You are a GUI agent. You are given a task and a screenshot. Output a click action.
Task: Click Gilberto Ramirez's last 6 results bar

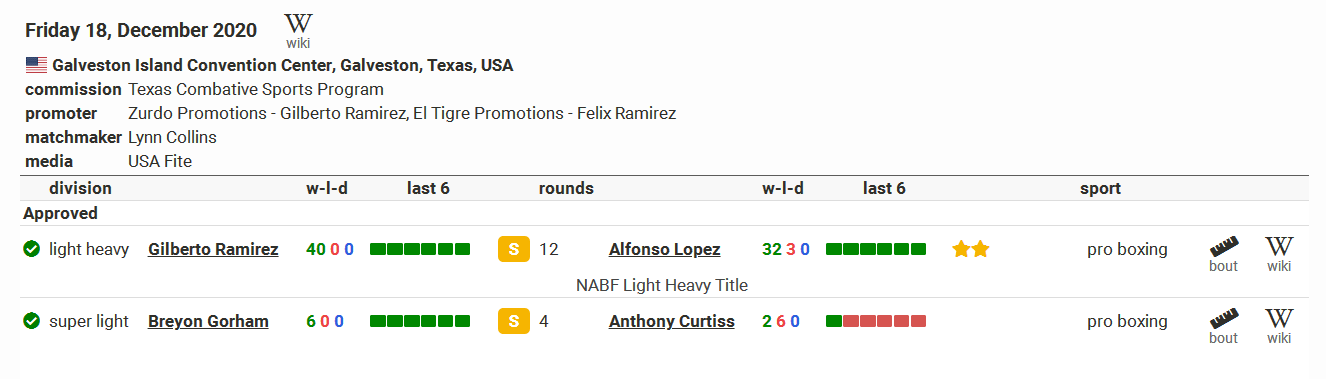tap(420, 249)
